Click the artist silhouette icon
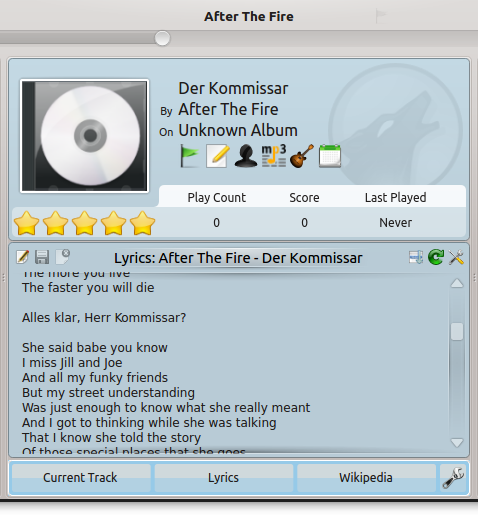The height and width of the screenshot is (516, 478). point(246,156)
